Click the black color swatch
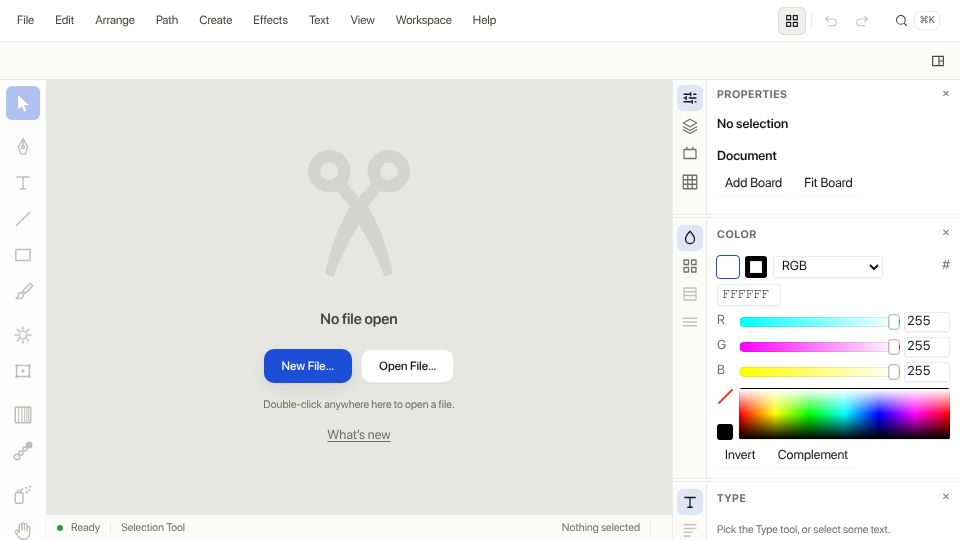Screen dimensions: 960x540 [725, 432]
